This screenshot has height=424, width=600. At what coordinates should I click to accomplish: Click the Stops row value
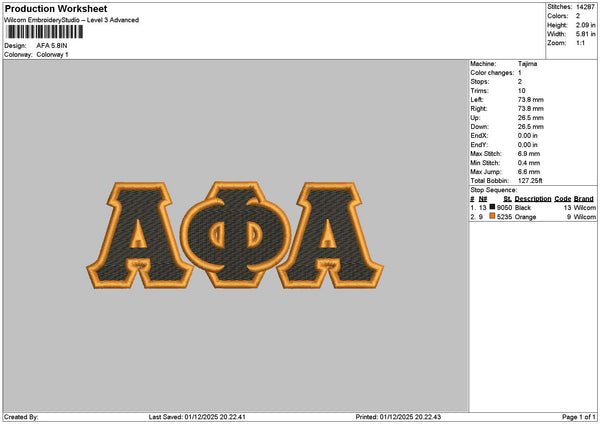click(520, 82)
